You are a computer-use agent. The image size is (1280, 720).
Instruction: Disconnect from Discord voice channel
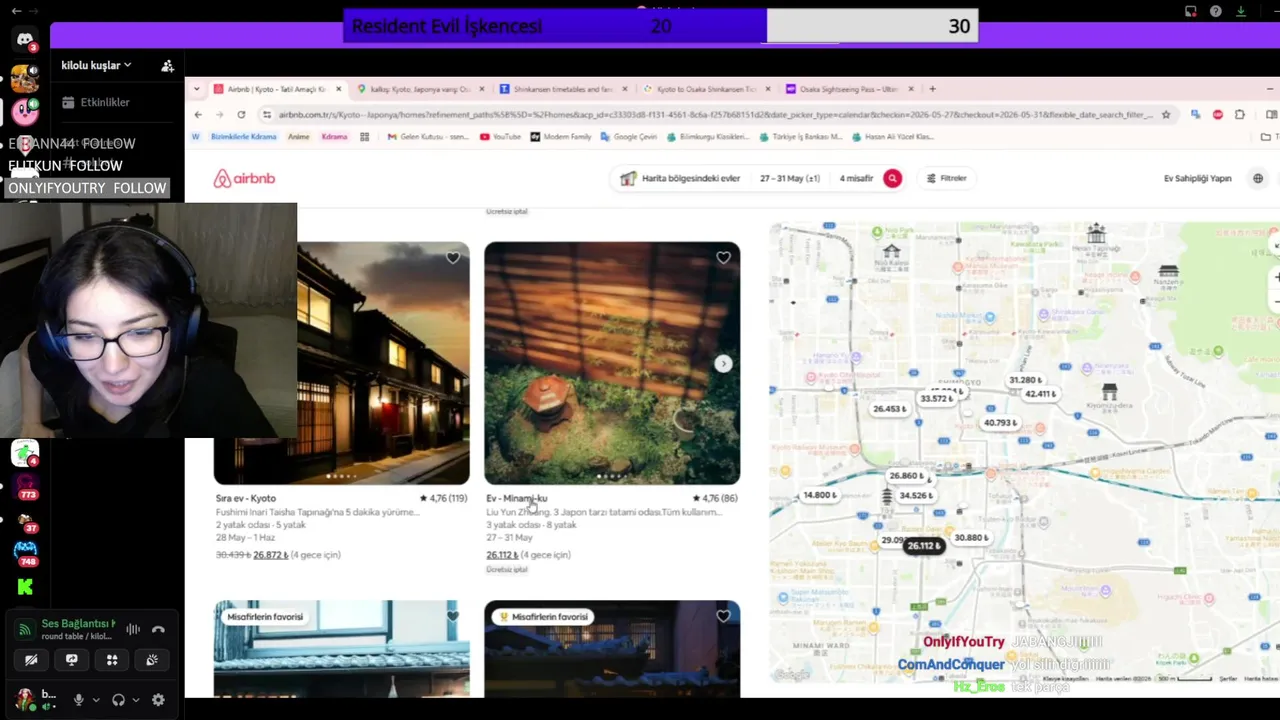click(x=158, y=629)
